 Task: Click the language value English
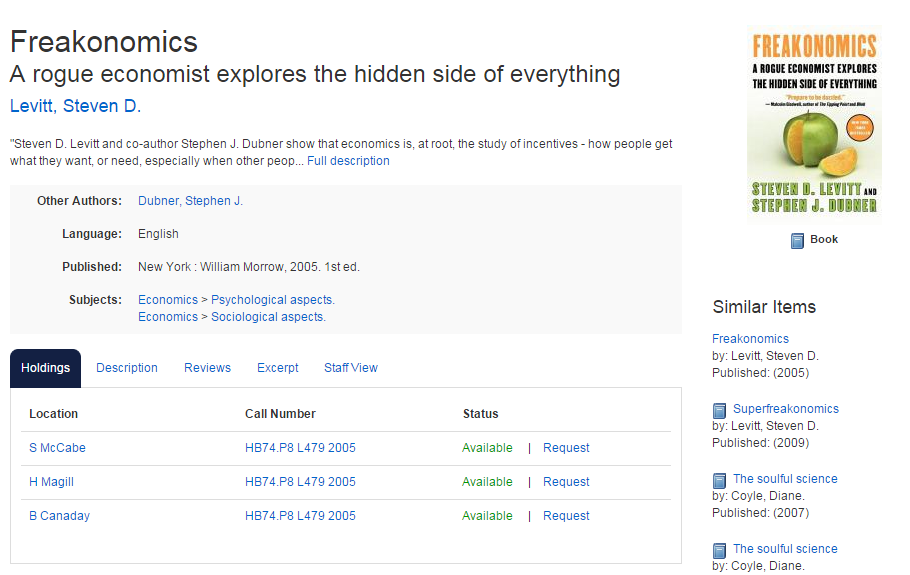[x=158, y=234]
